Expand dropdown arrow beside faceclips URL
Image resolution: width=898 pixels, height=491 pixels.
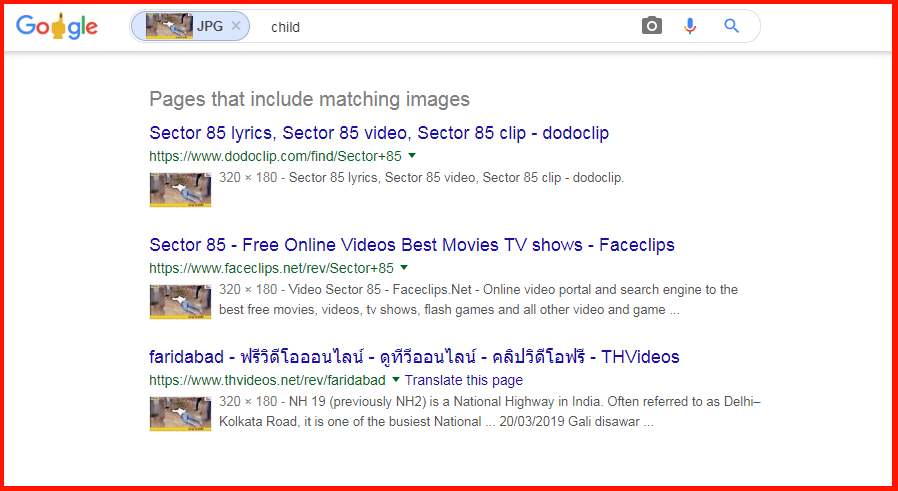click(404, 268)
